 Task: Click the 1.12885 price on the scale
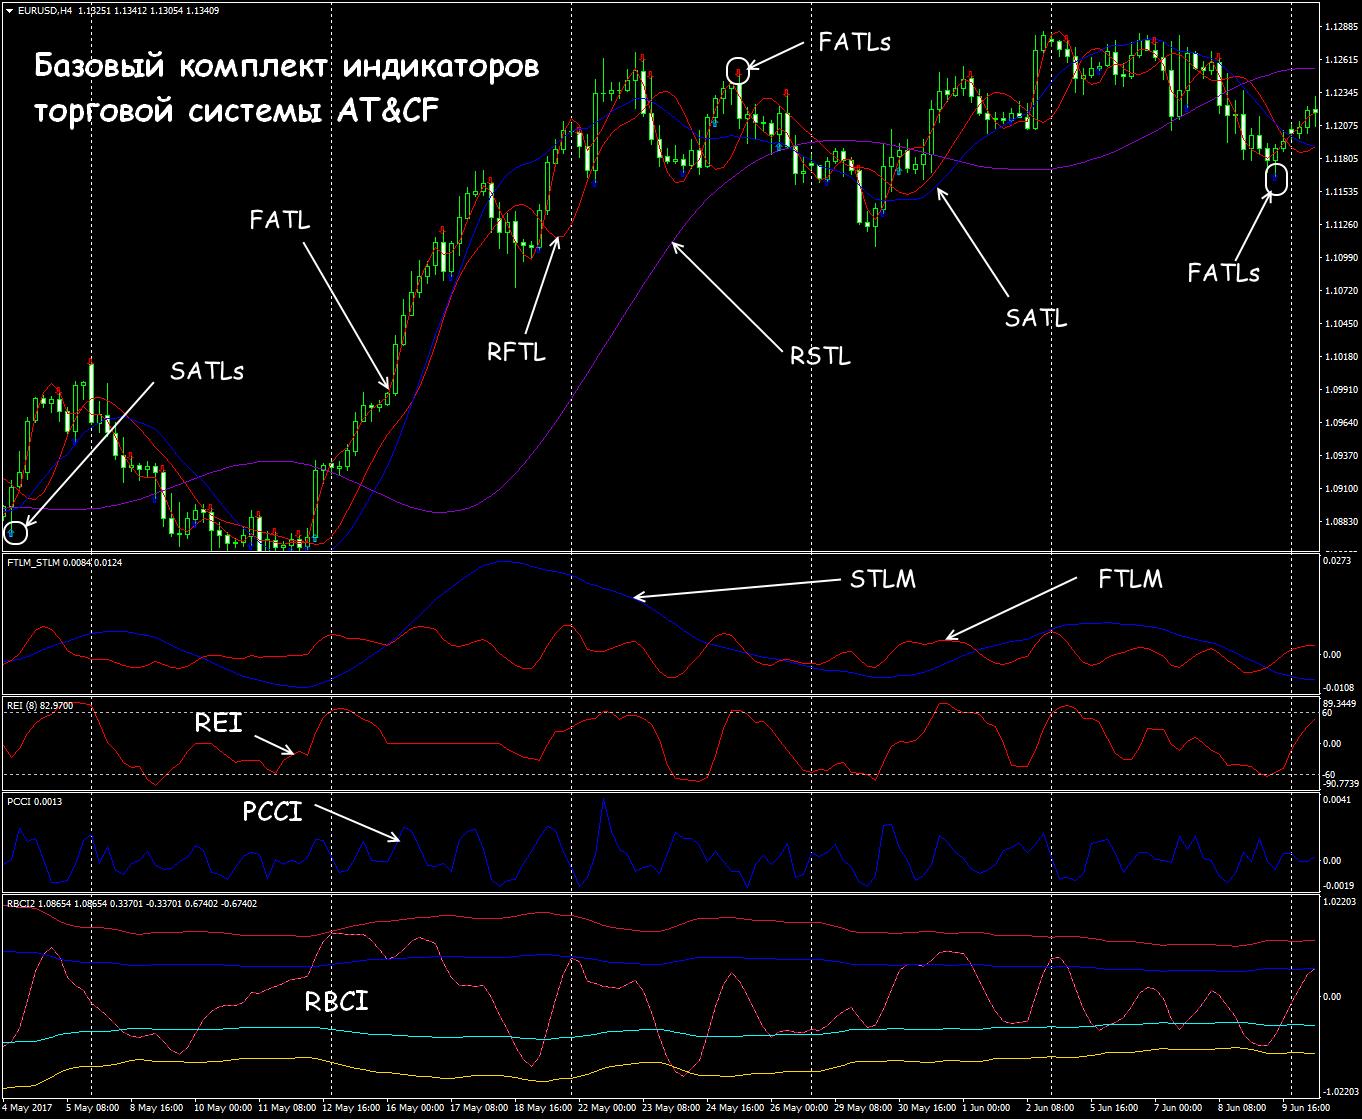pos(1338,27)
